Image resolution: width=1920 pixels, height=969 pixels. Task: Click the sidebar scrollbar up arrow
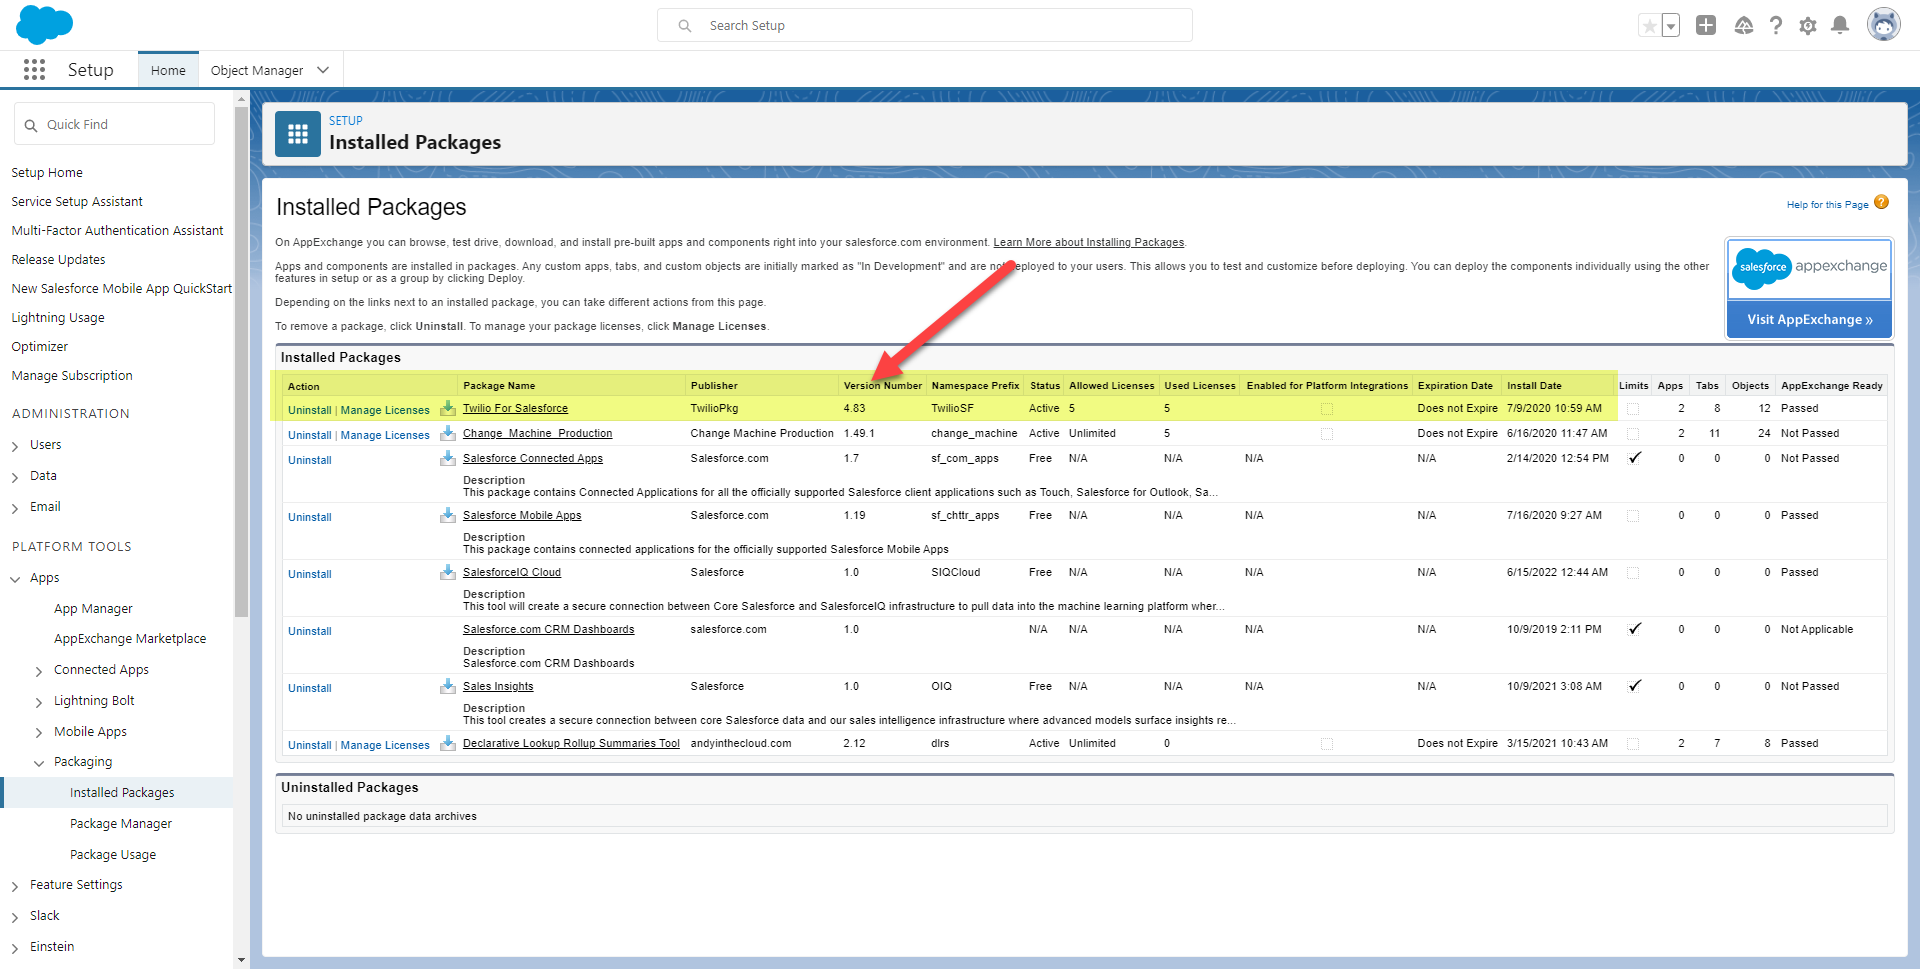click(x=241, y=98)
